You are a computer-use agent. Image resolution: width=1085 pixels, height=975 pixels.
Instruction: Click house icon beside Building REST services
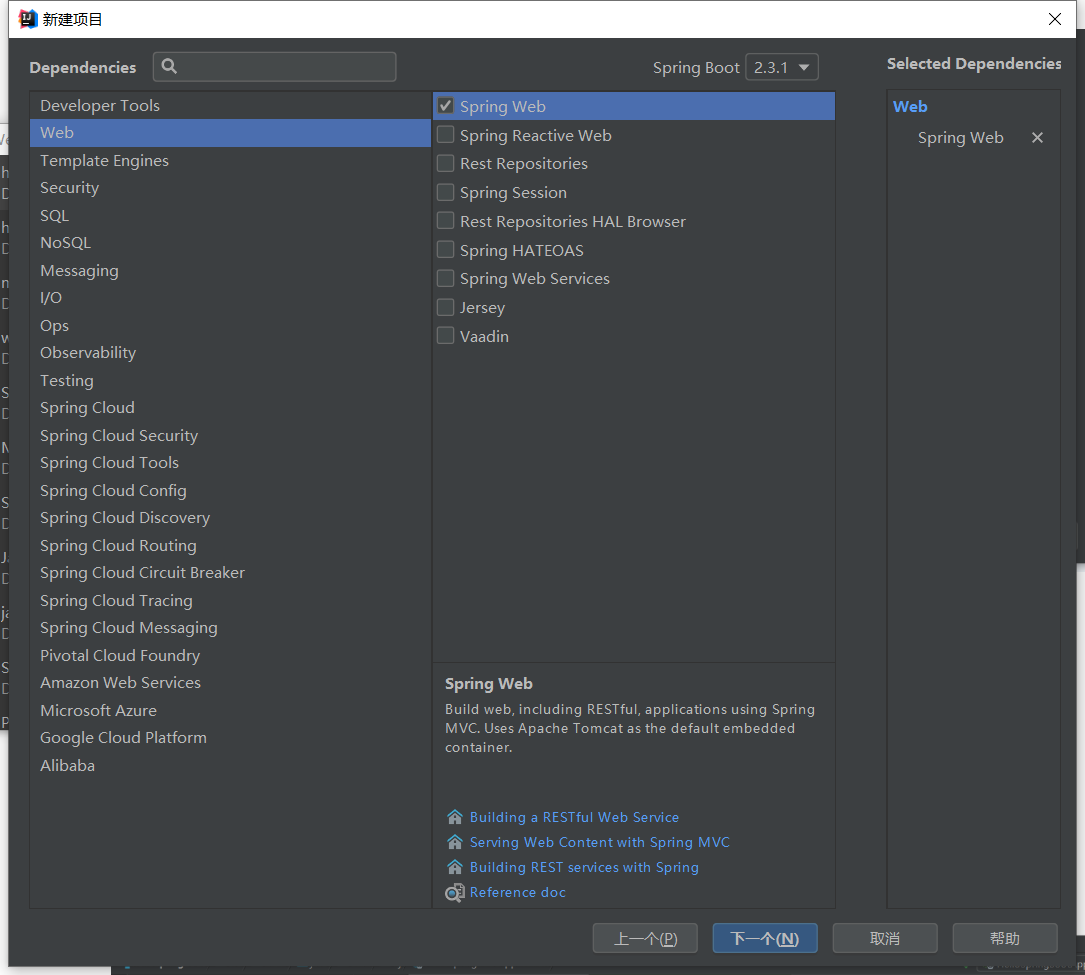(x=455, y=867)
